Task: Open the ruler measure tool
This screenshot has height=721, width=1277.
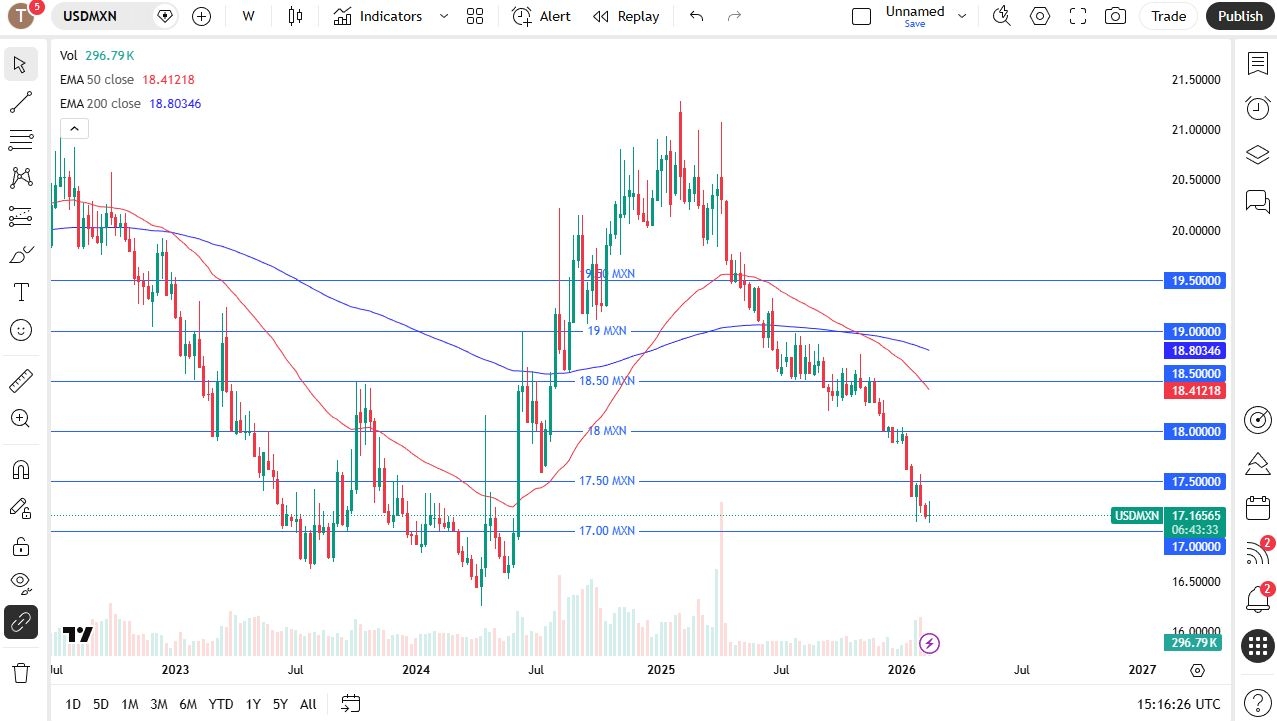Action: coord(20,381)
